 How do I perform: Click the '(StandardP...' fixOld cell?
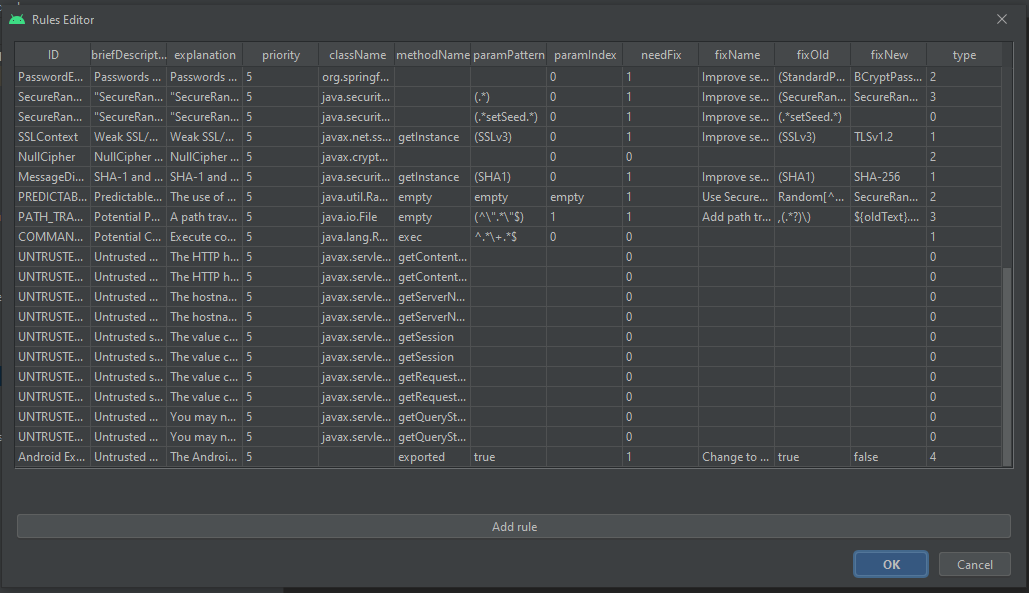point(812,77)
